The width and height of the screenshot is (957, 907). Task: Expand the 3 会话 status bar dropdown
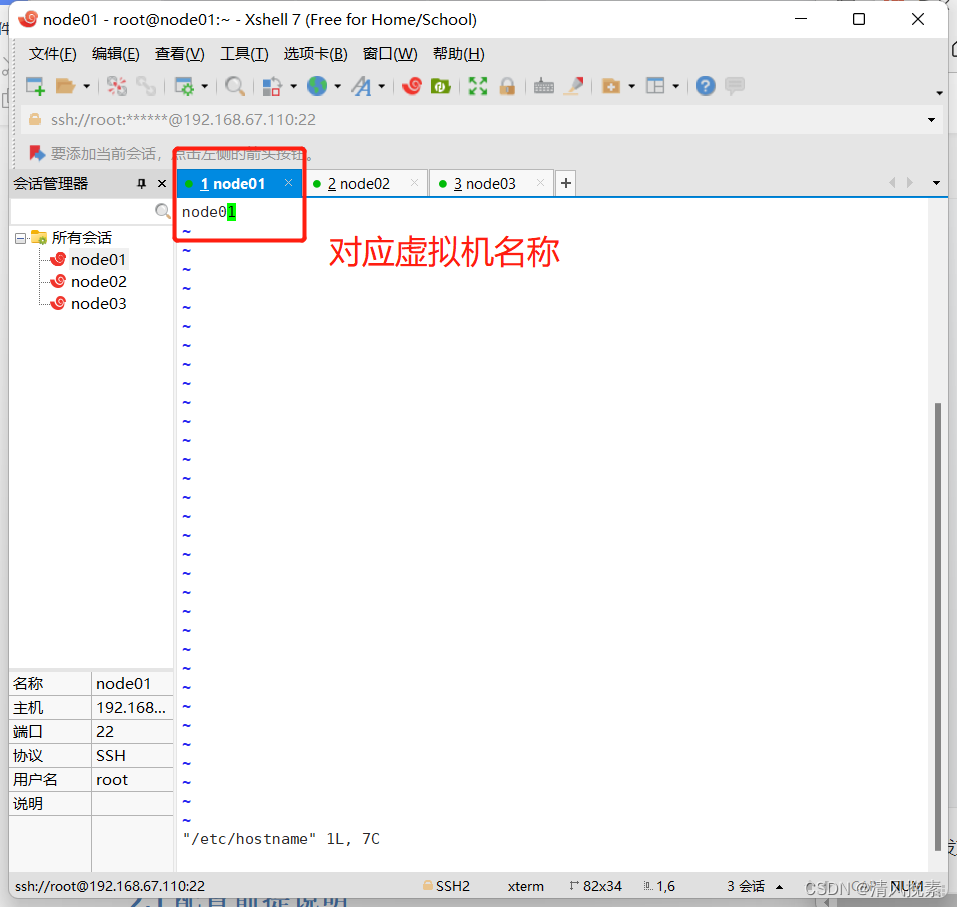click(x=780, y=886)
